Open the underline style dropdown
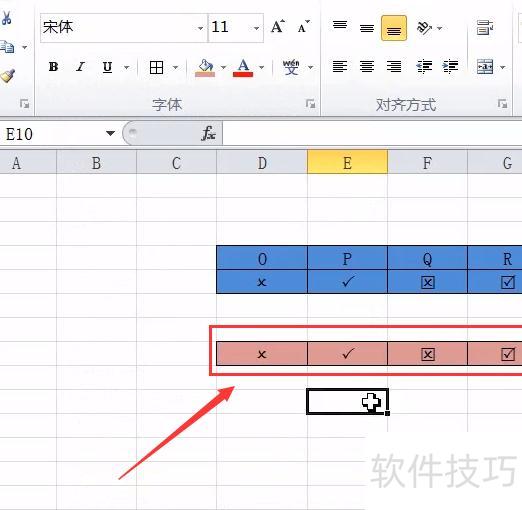Viewport: 522px width, 510px height. [127, 67]
